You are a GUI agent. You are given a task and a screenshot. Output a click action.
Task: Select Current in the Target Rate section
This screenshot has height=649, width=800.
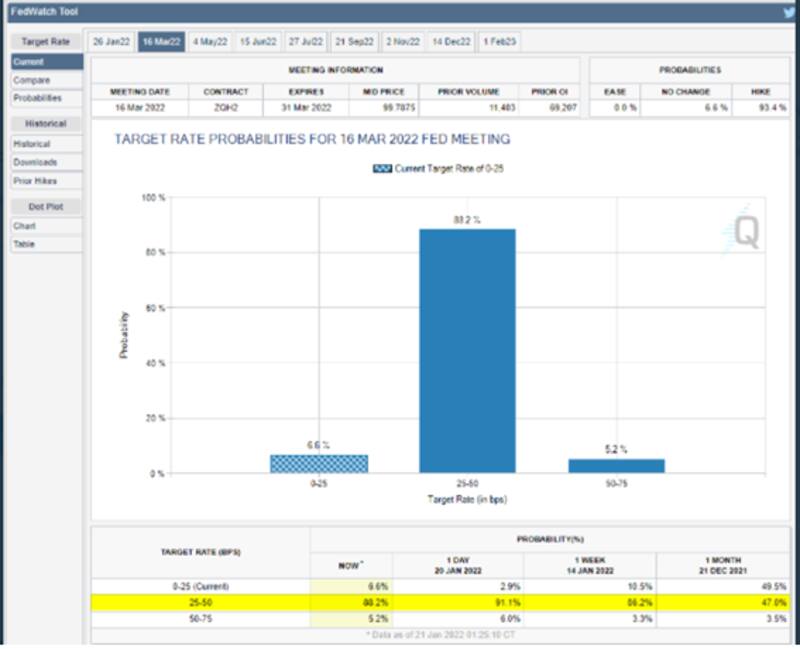coord(28,62)
